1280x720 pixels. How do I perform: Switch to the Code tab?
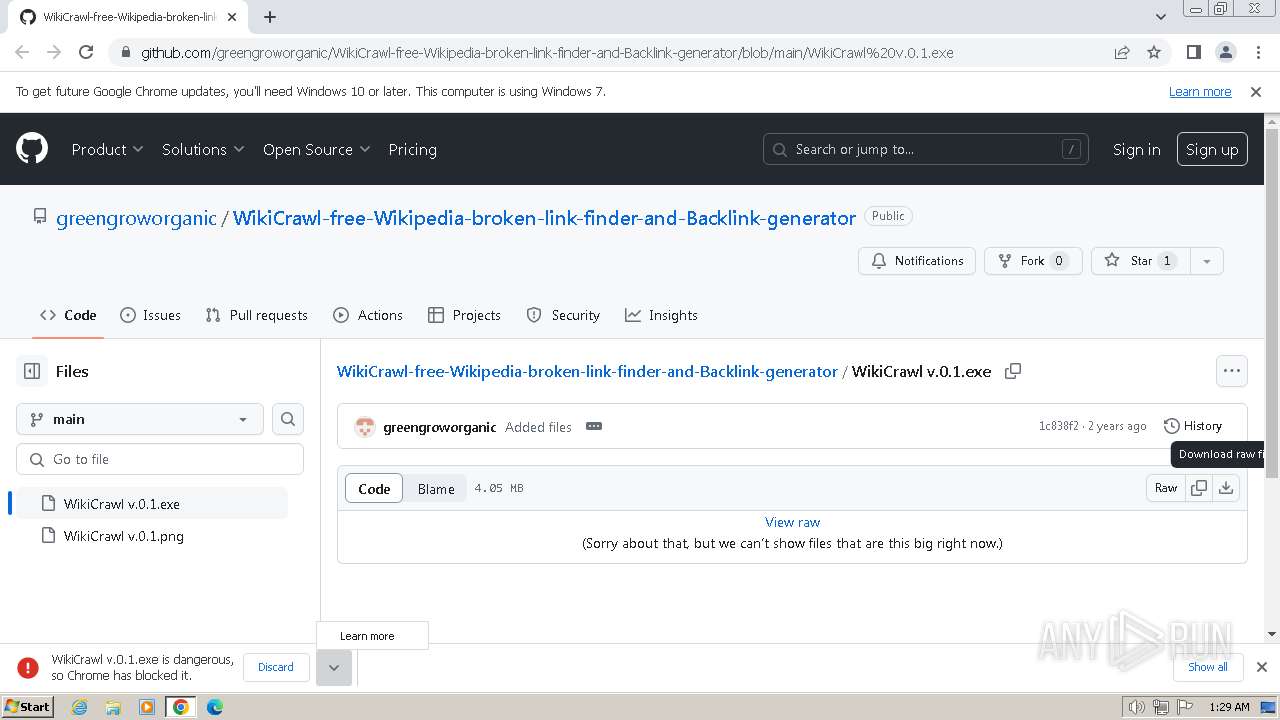[68, 315]
